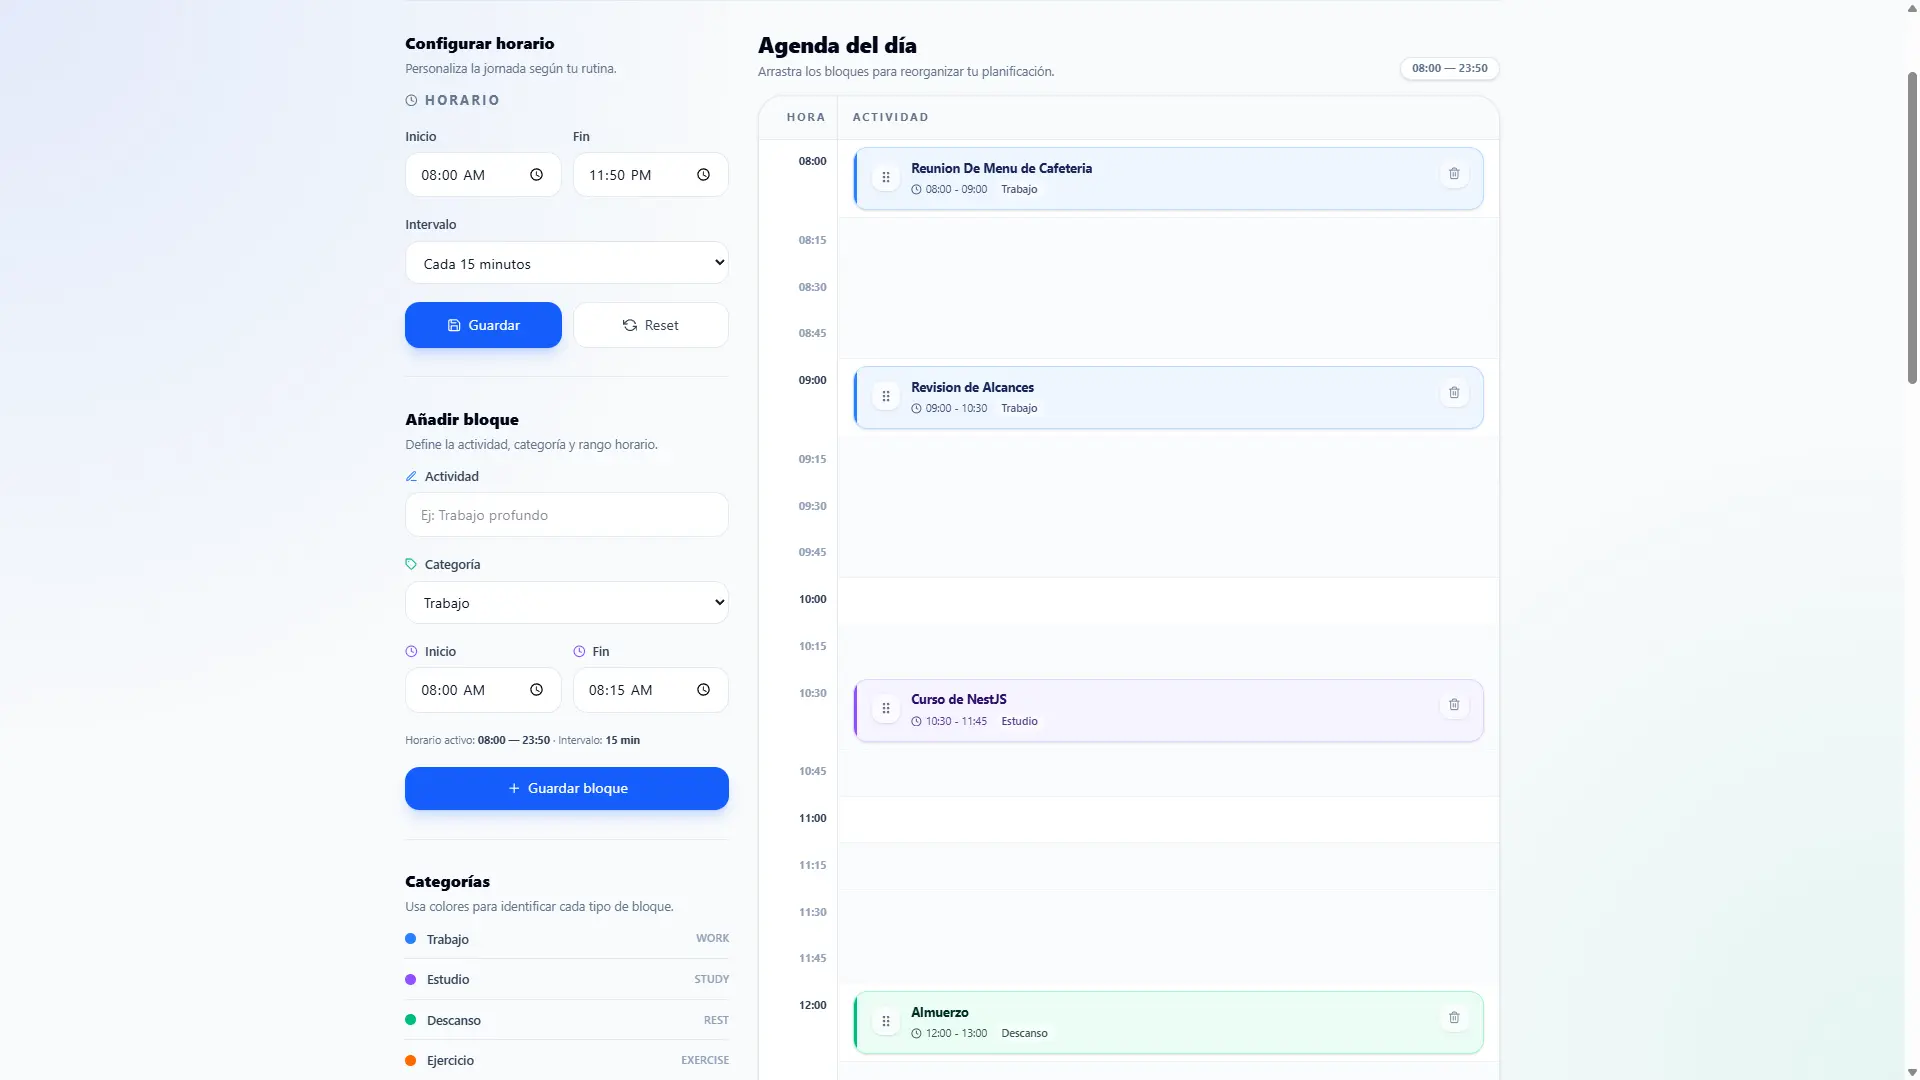Click the empty 10:00 time slot row
Screen dimensions: 1920x1080
click(1168, 600)
